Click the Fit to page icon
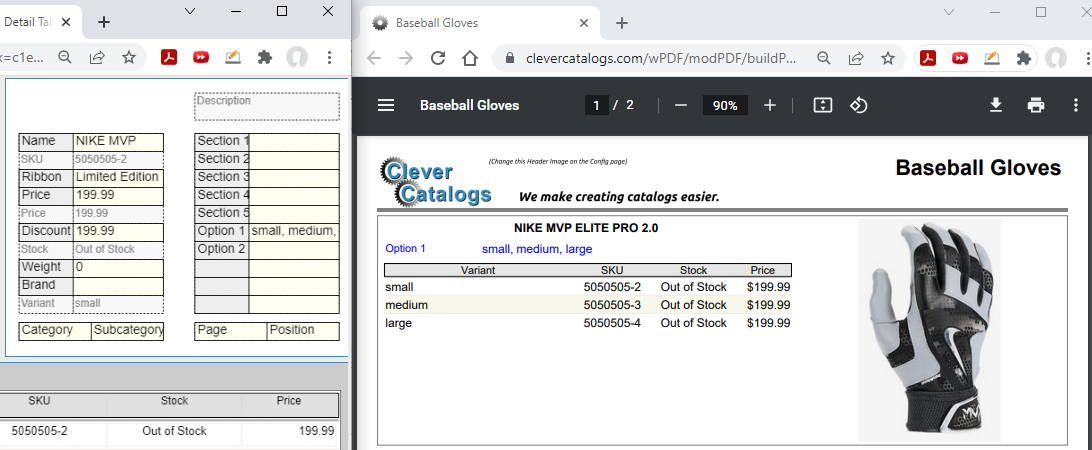The height and width of the screenshot is (450, 1092). pos(823,105)
